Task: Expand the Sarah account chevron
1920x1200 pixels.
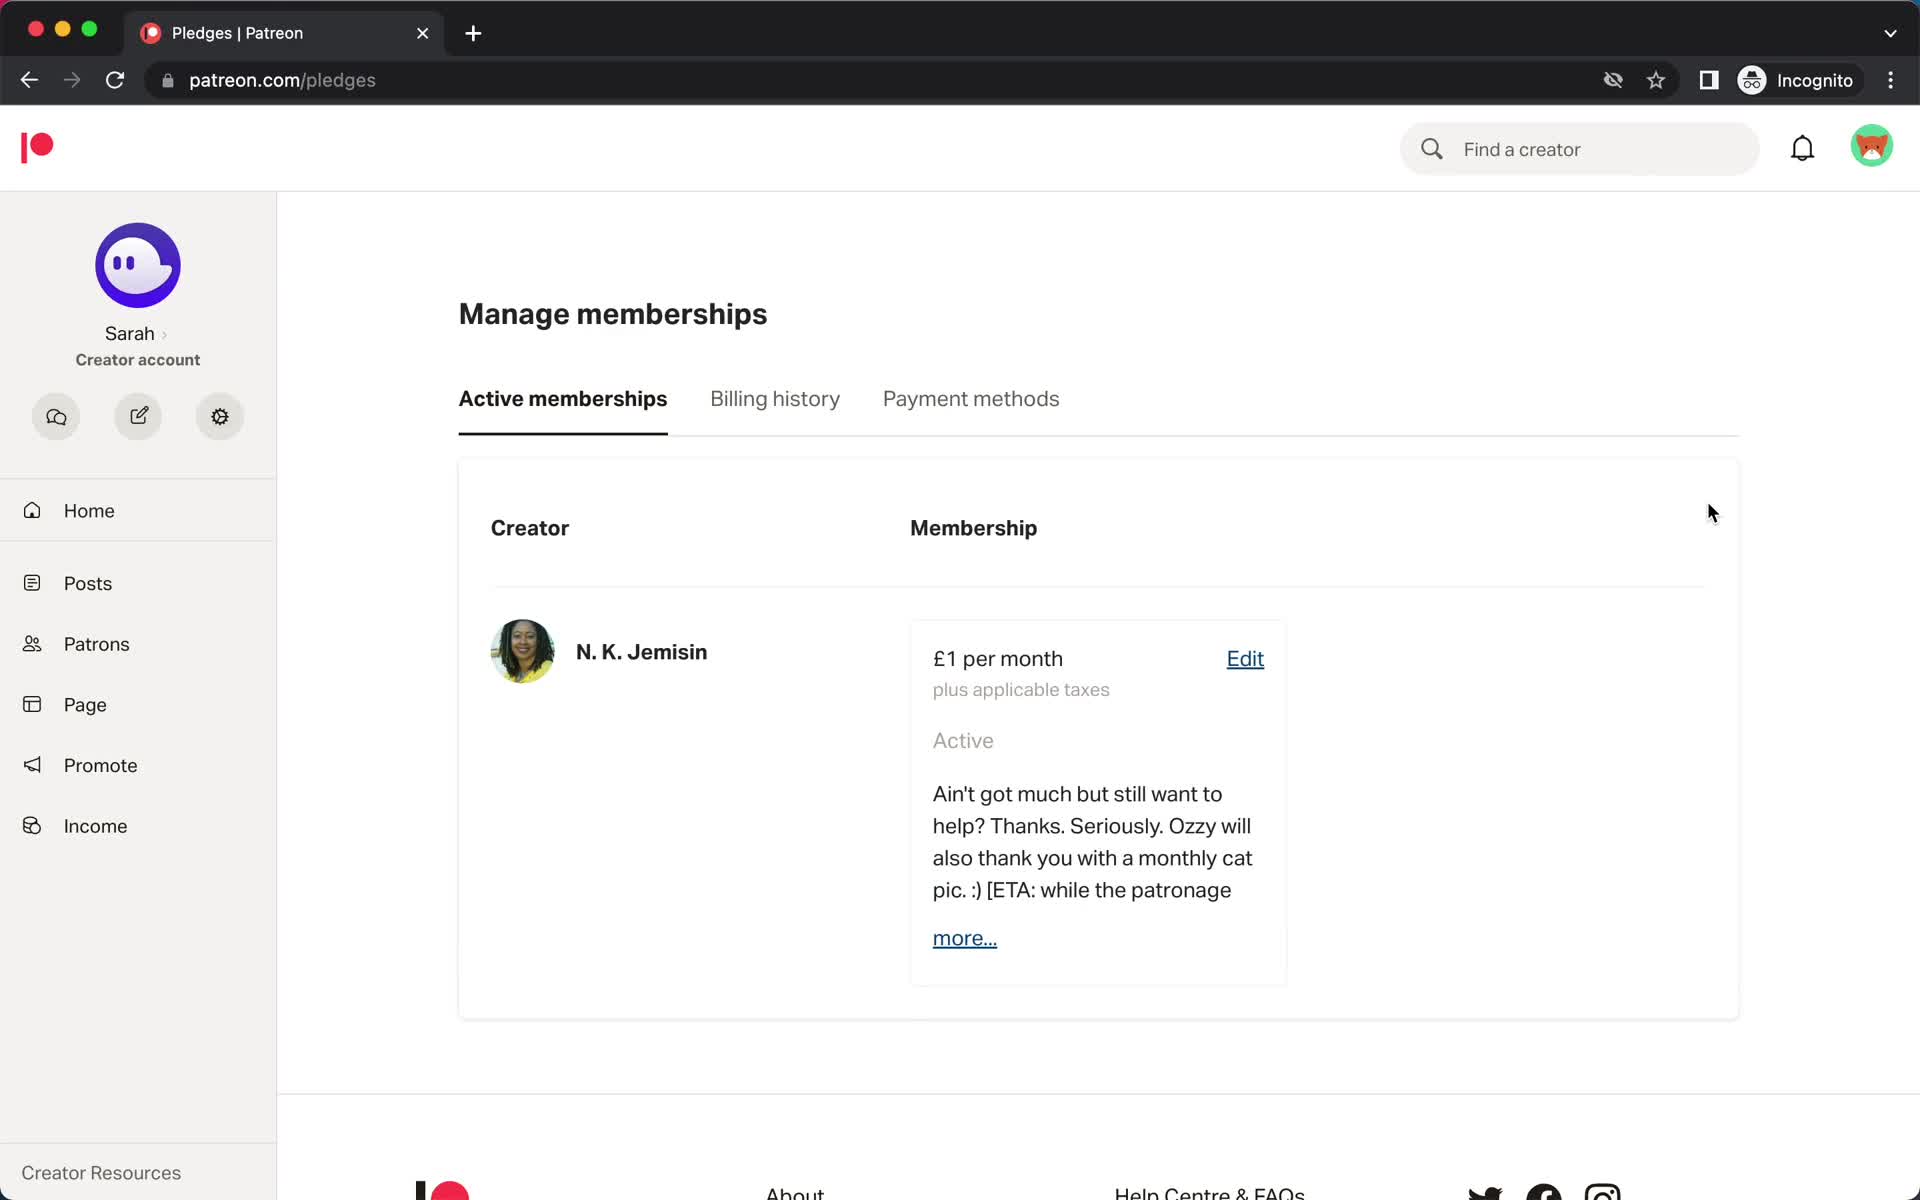Action: (x=164, y=335)
